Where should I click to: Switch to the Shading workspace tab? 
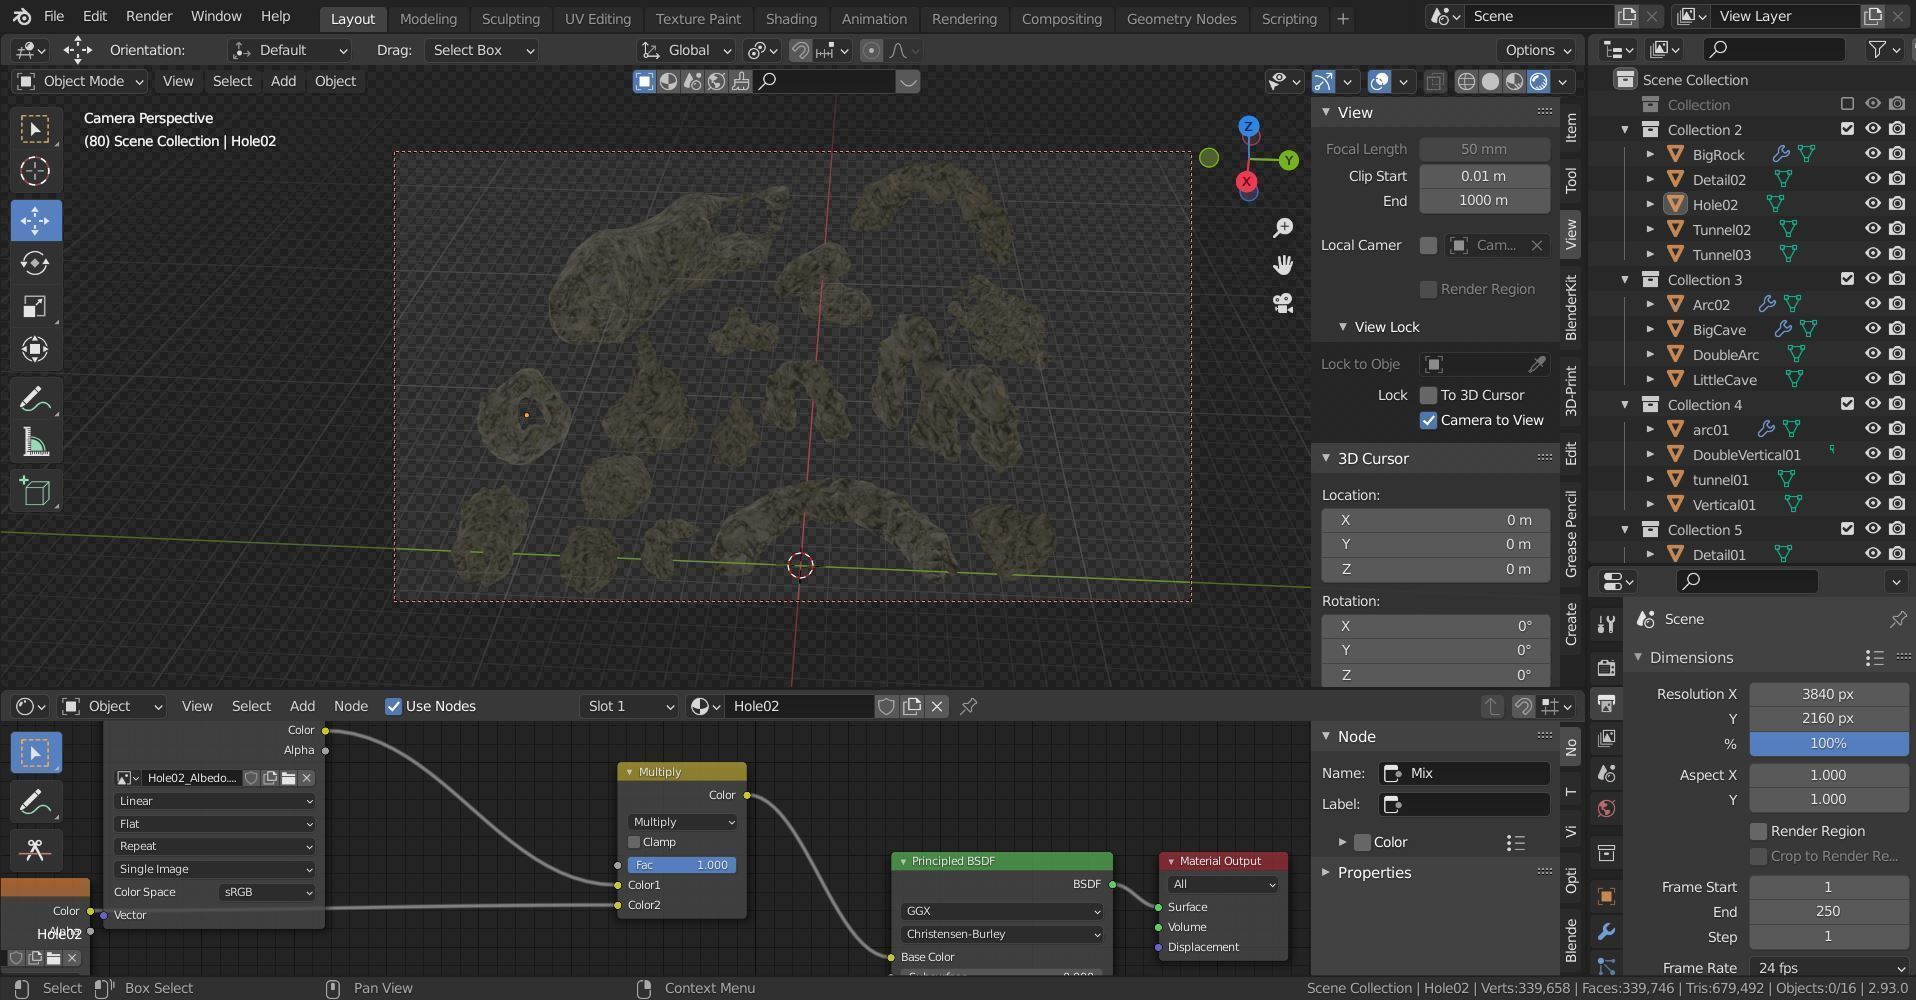click(x=790, y=18)
